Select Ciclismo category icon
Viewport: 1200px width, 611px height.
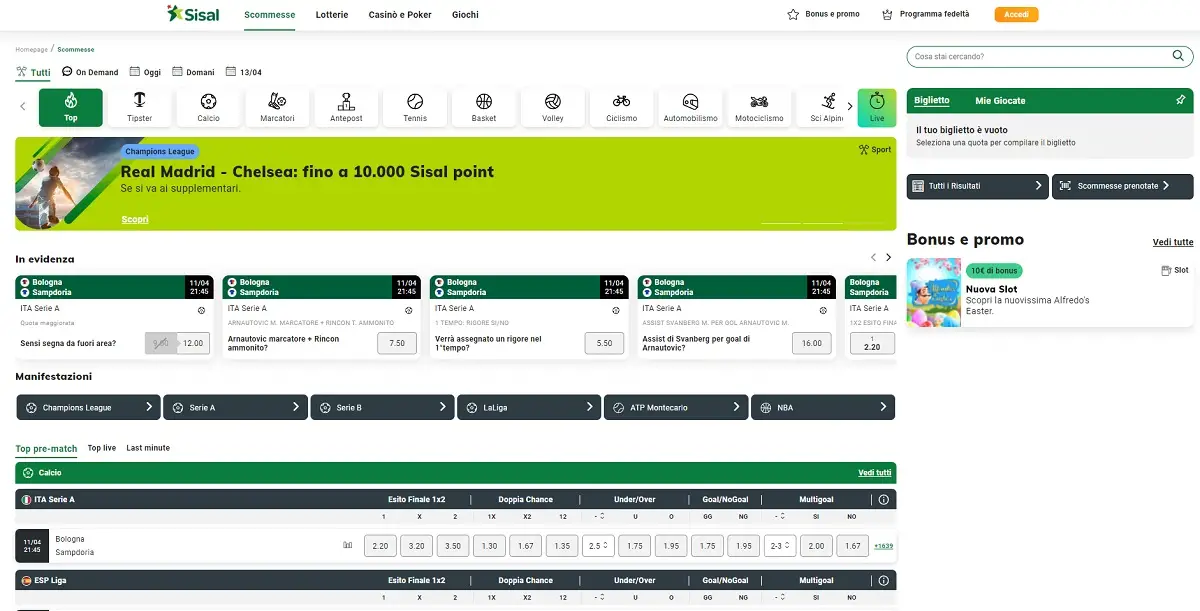[x=621, y=108]
